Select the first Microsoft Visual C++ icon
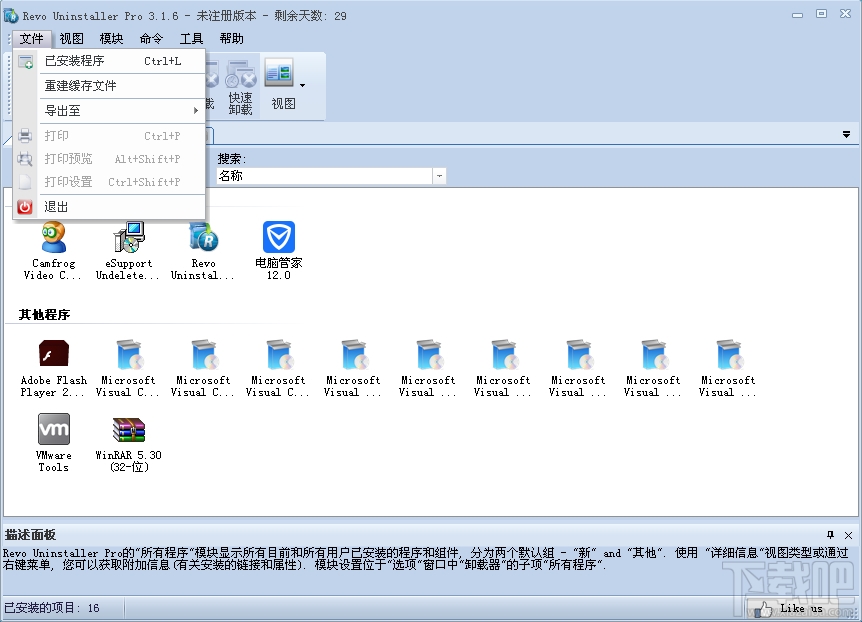862x622 pixels. coord(127,355)
